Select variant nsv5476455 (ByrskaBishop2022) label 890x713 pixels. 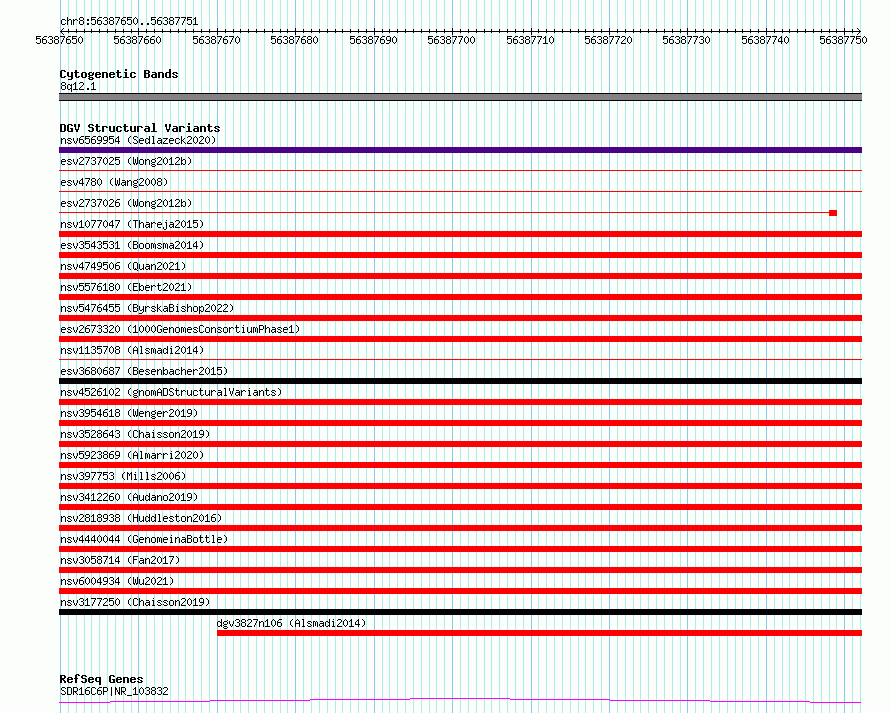tap(147, 308)
